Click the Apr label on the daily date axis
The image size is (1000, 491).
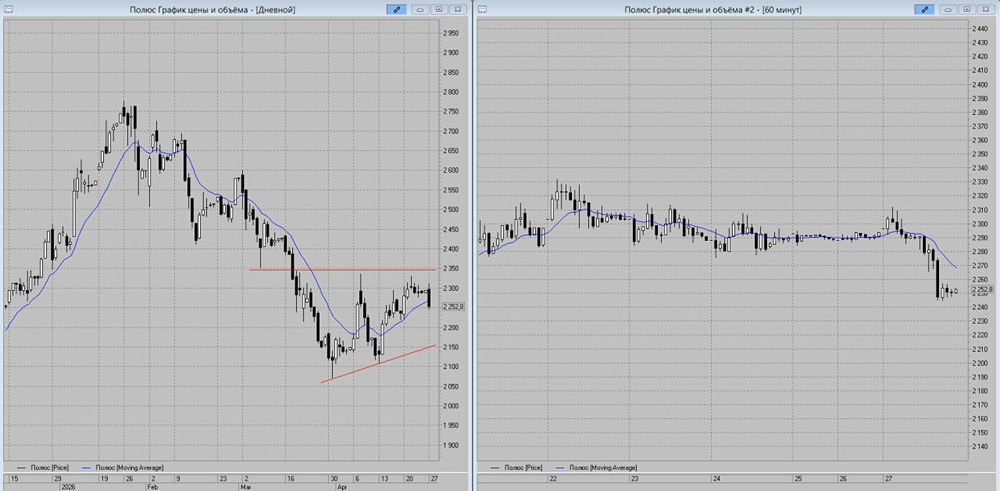341,485
